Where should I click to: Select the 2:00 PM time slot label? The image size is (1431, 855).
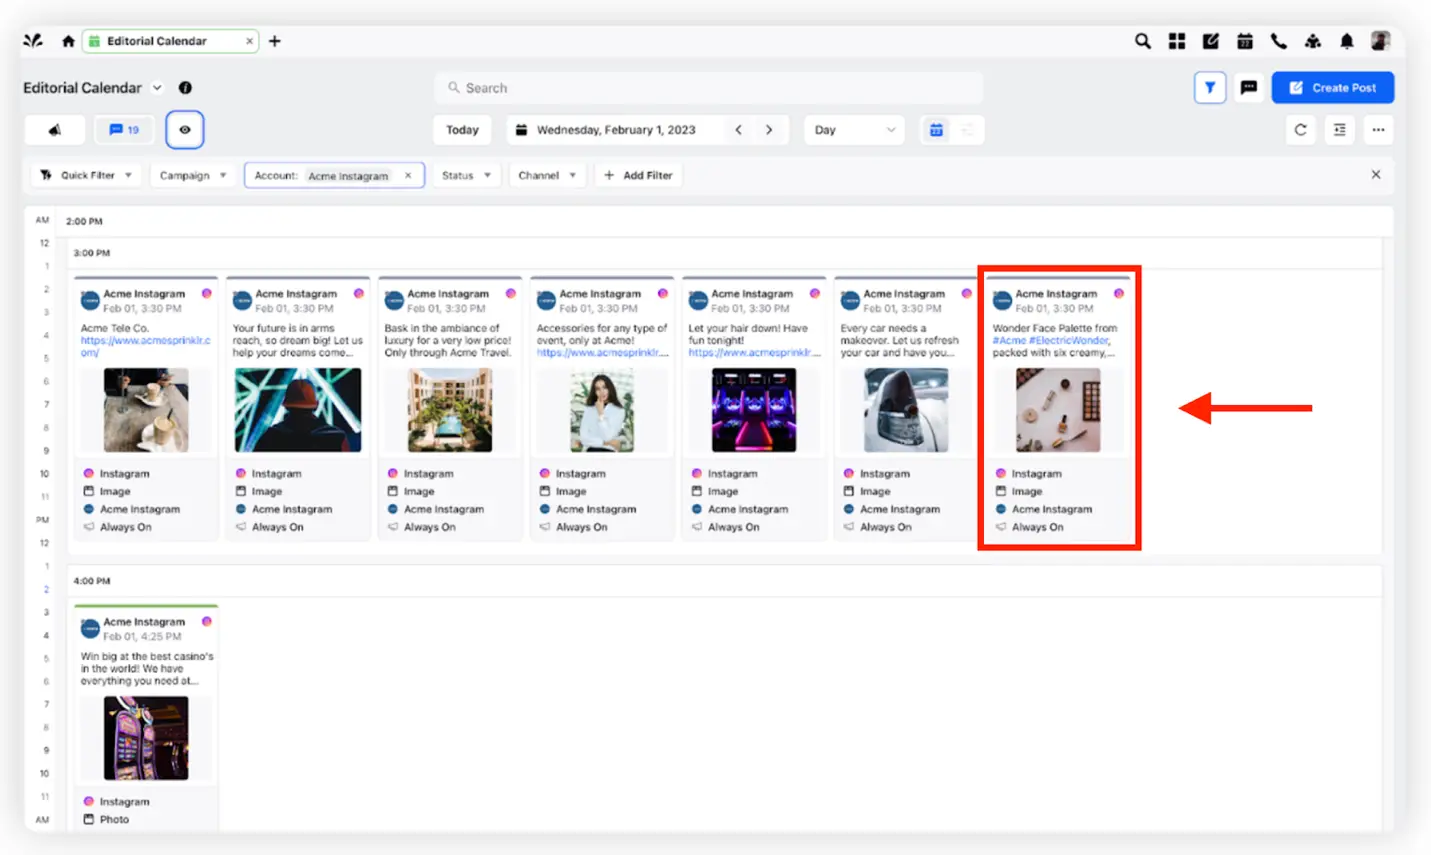tap(84, 221)
